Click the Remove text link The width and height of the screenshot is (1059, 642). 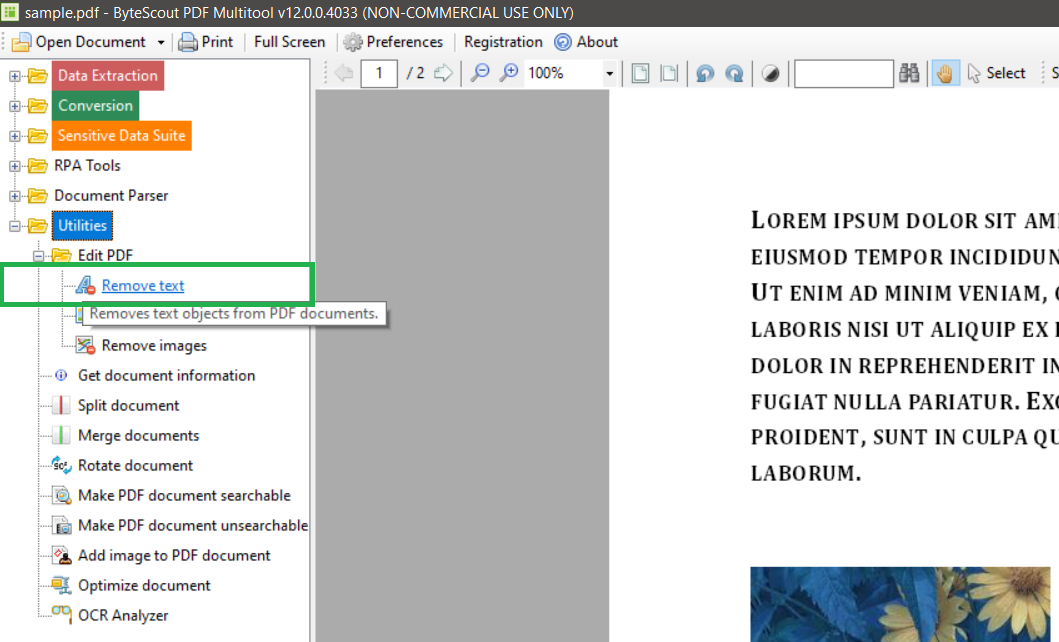pos(143,286)
